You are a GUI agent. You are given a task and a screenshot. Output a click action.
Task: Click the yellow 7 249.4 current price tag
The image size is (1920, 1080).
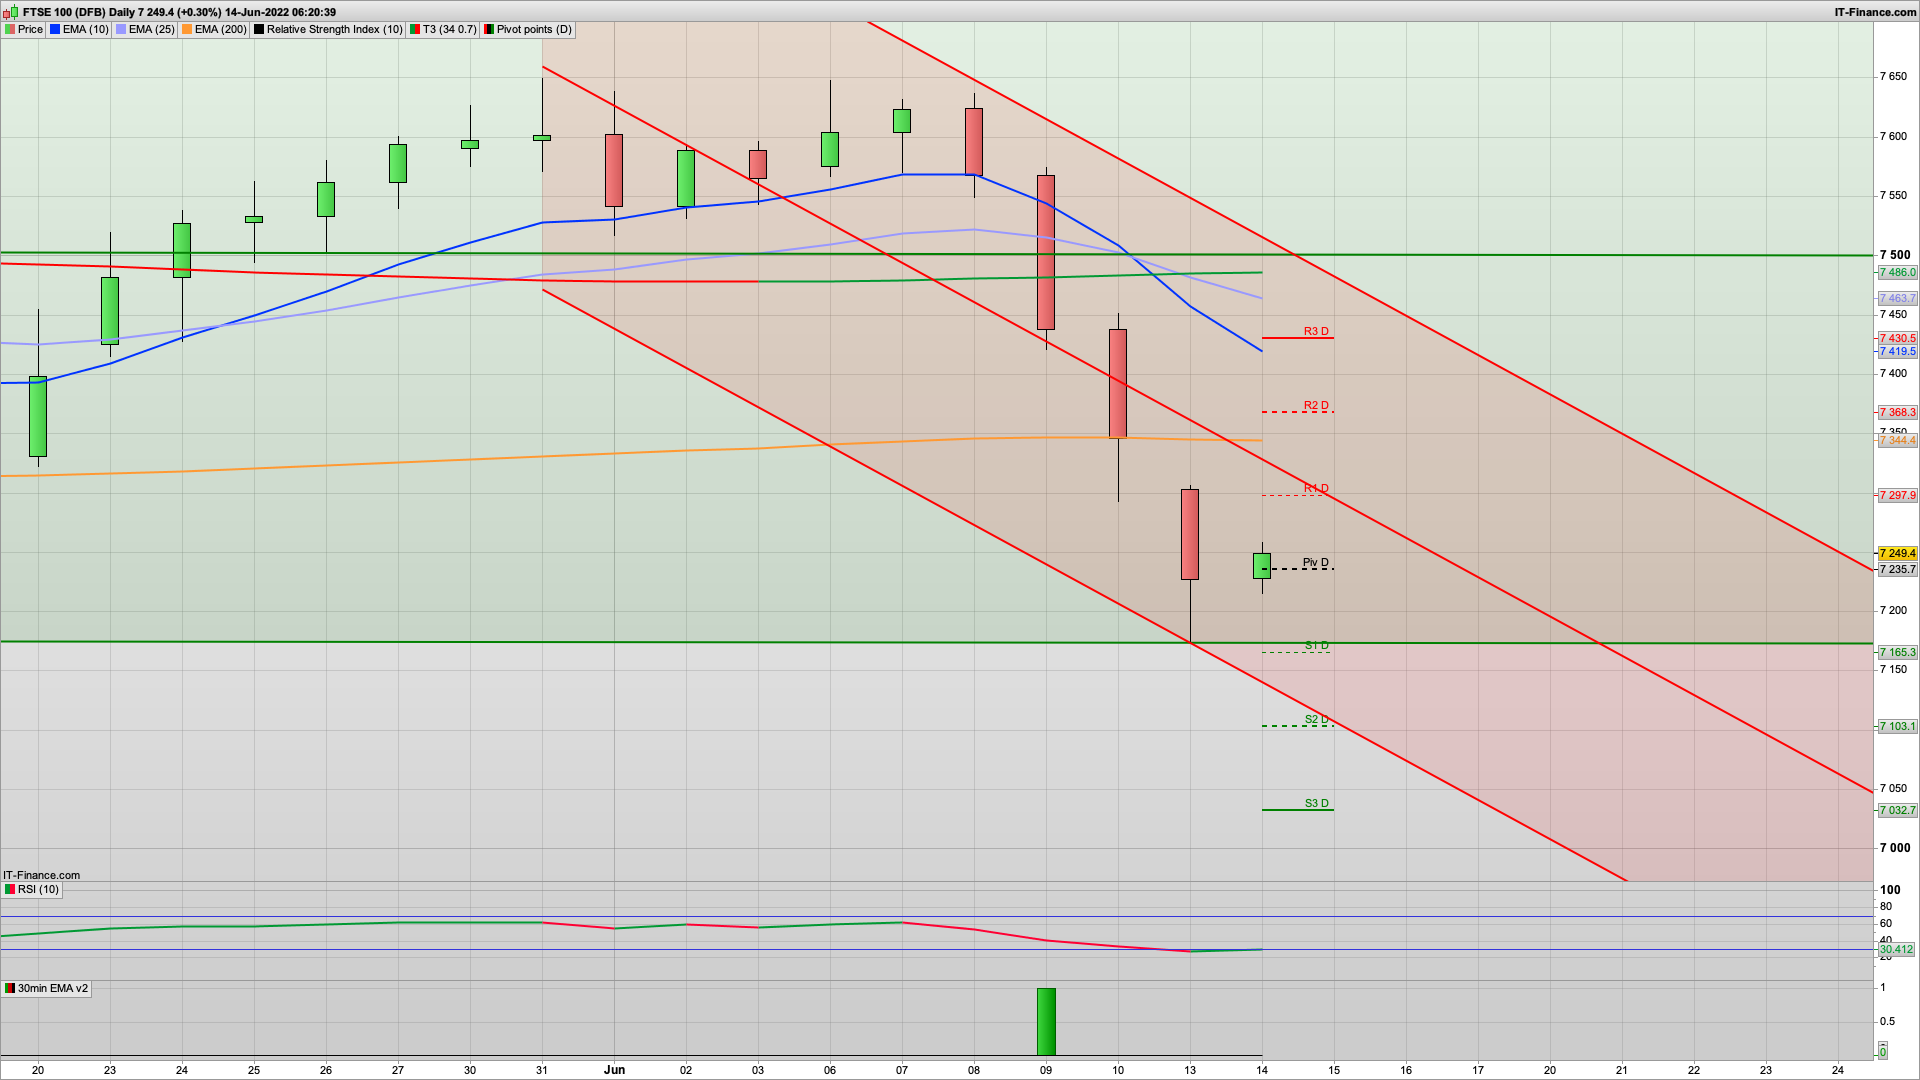[1897, 553]
